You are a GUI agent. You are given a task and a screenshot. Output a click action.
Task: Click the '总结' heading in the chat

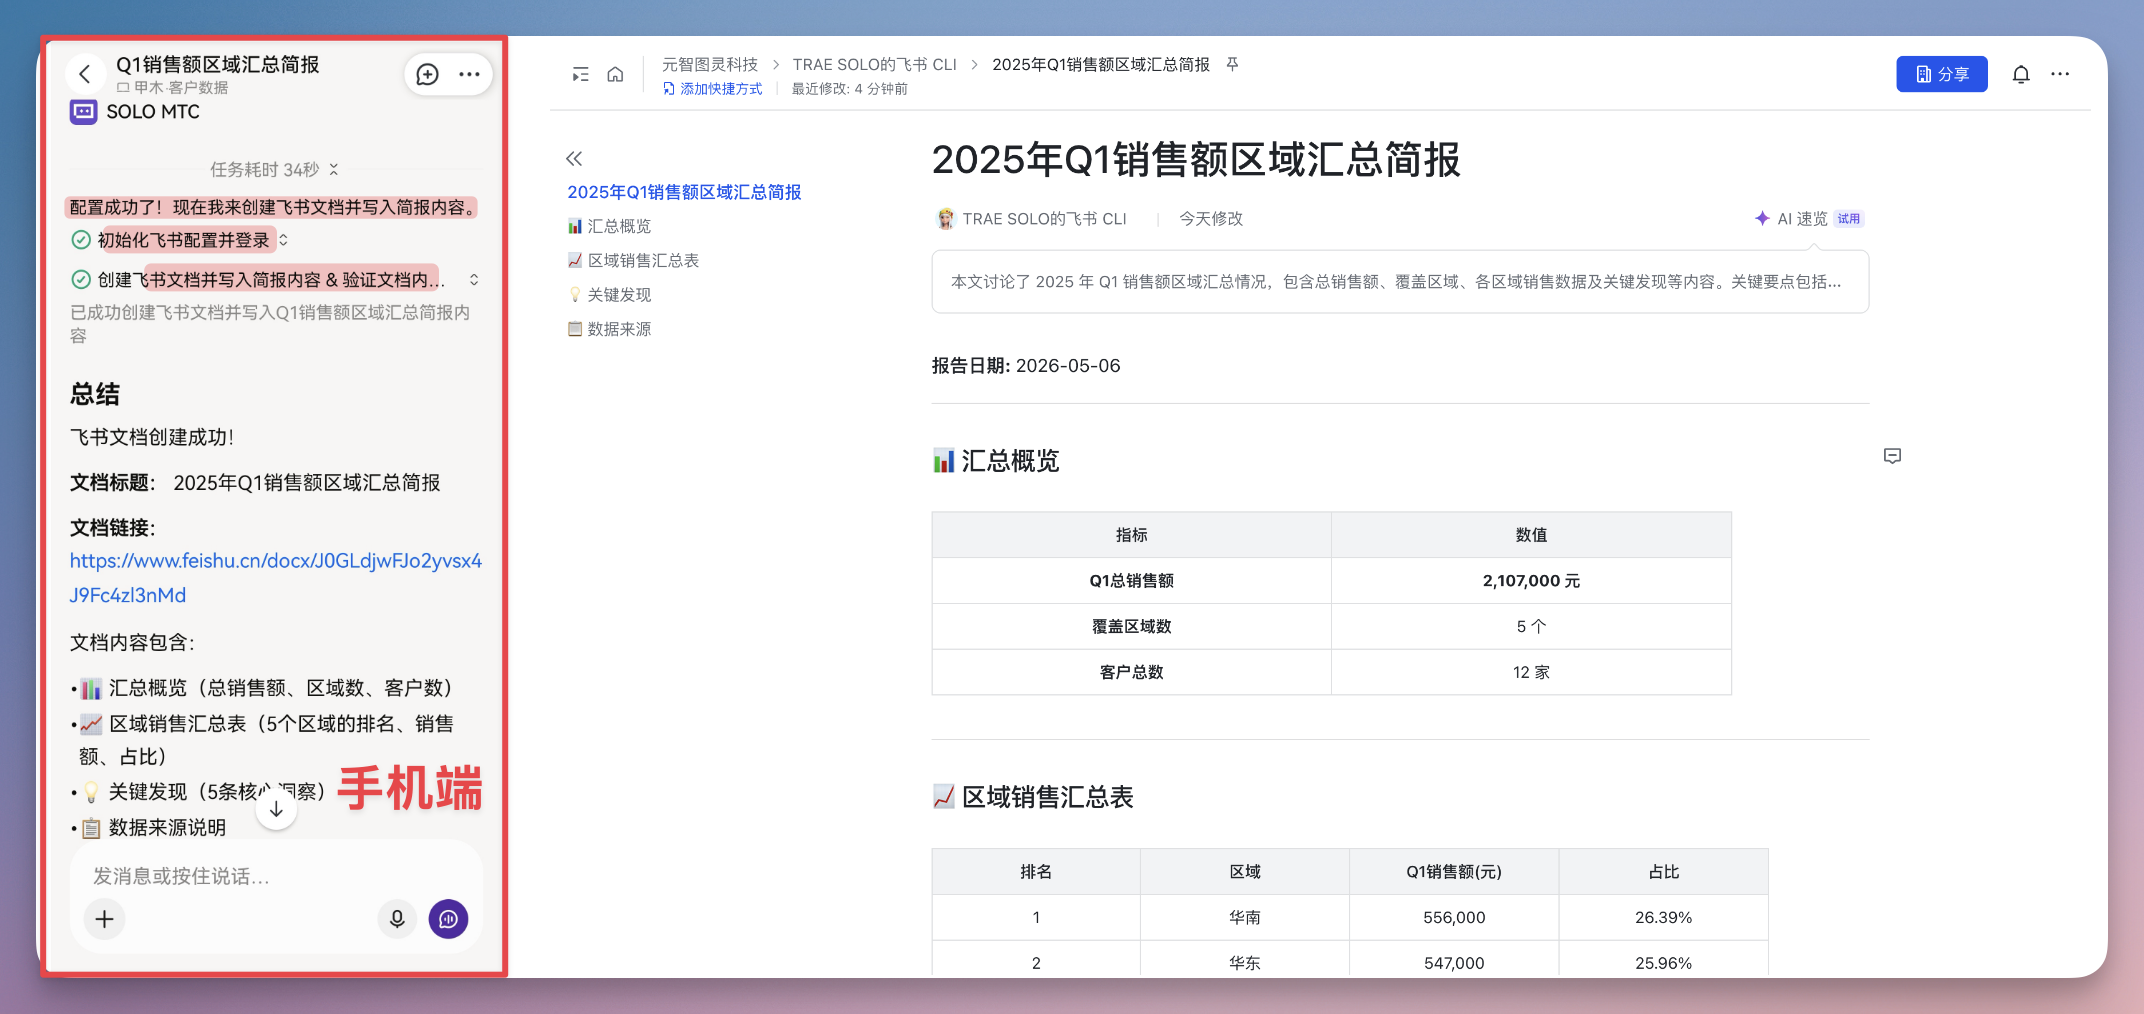pos(95,394)
